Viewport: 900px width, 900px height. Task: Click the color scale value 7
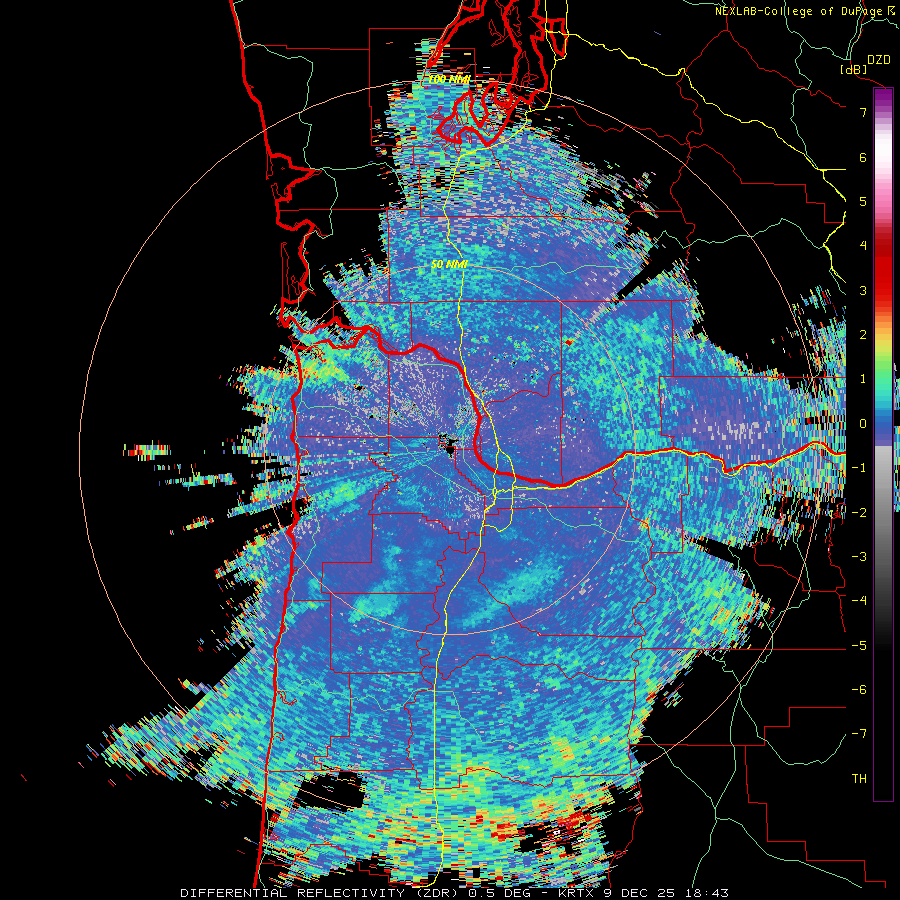point(863,112)
